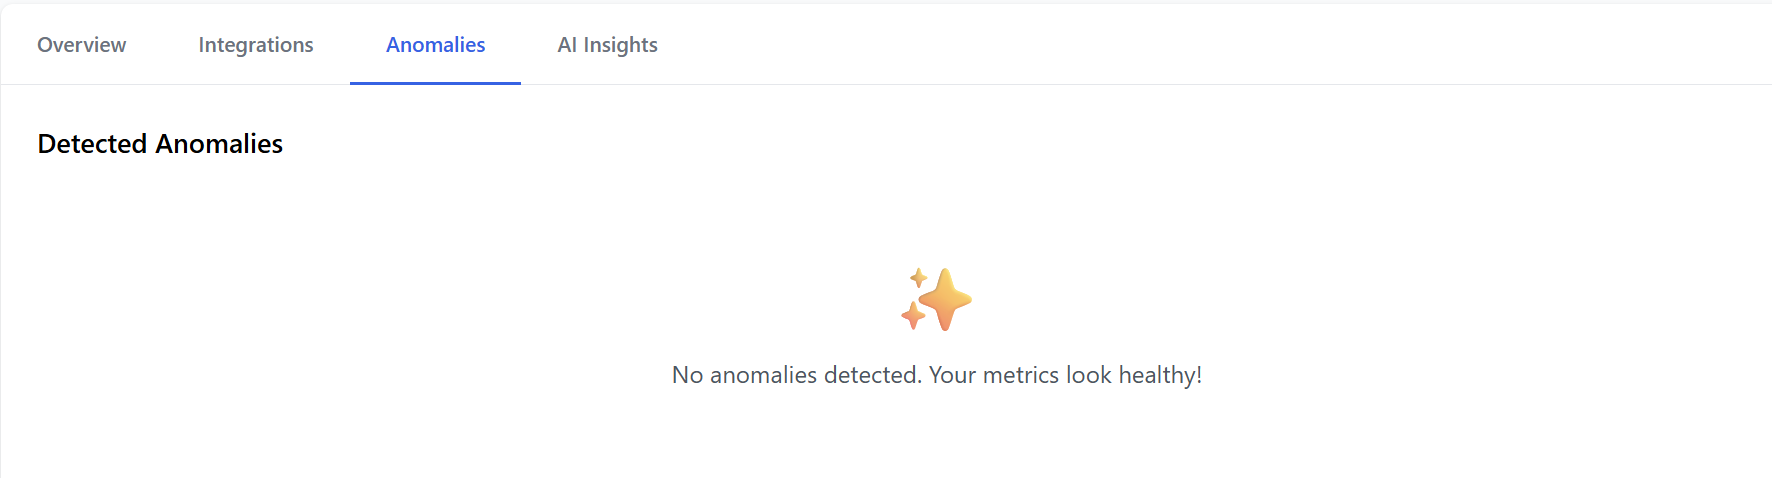Click the word "Your" in the message
Screen dimensions: 1772x478
[x=952, y=375]
